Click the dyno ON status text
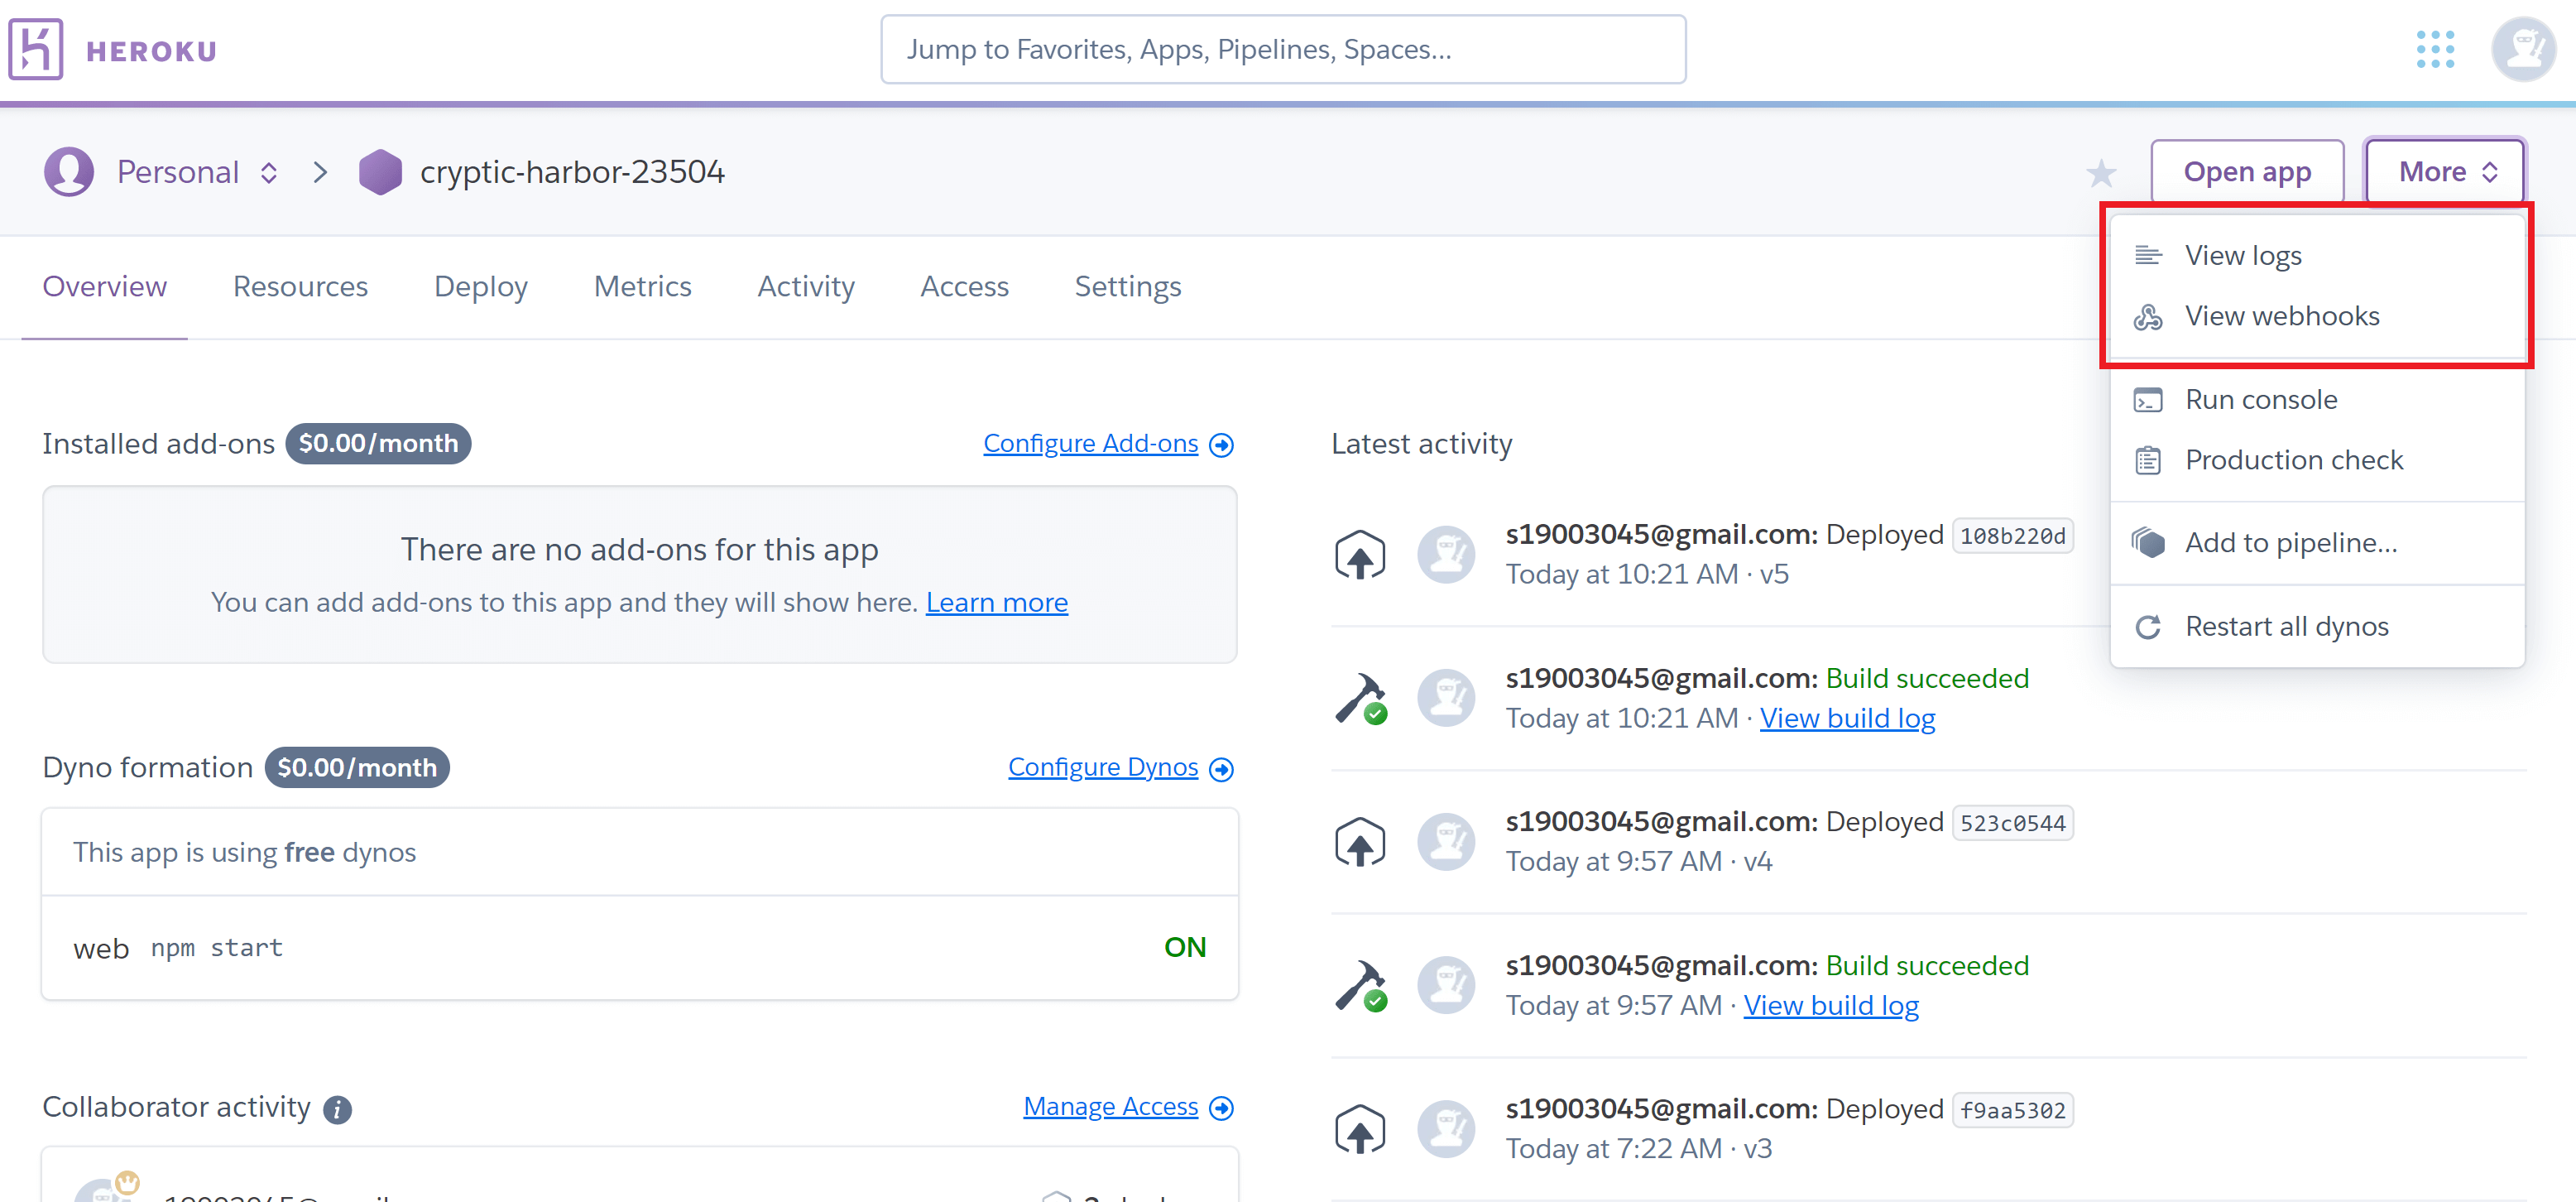Image resolution: width=2576 pixels, height=1202 pixels. pyautogui.click(x=1185, y=947)
